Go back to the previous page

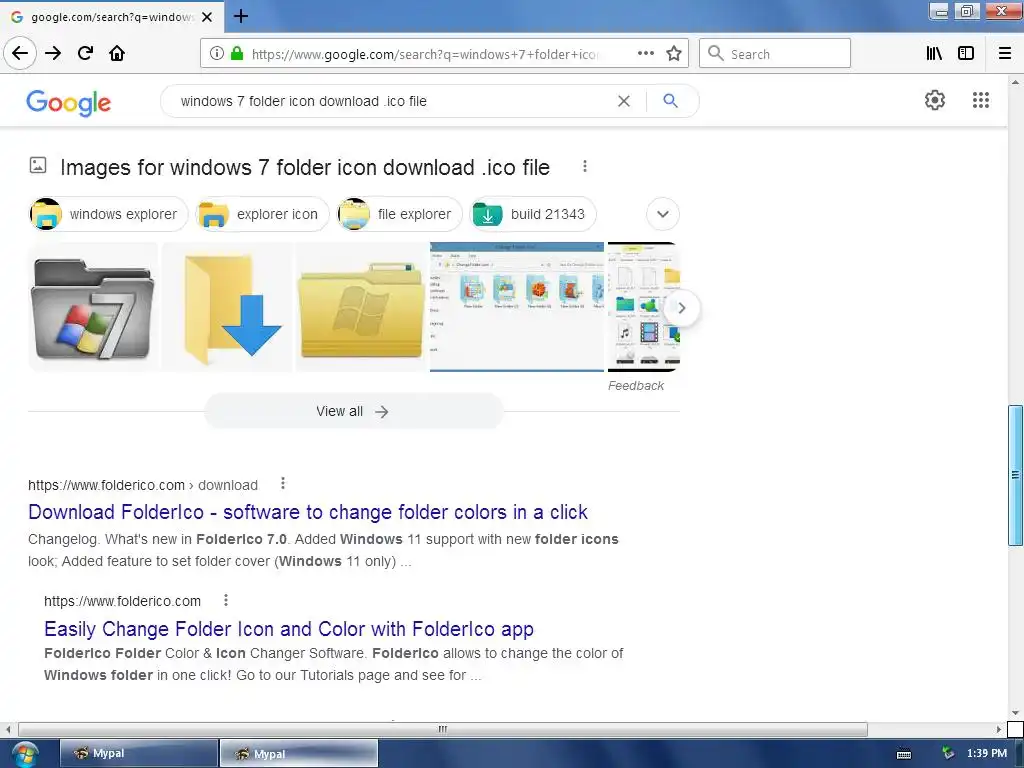tap(20, 53)
